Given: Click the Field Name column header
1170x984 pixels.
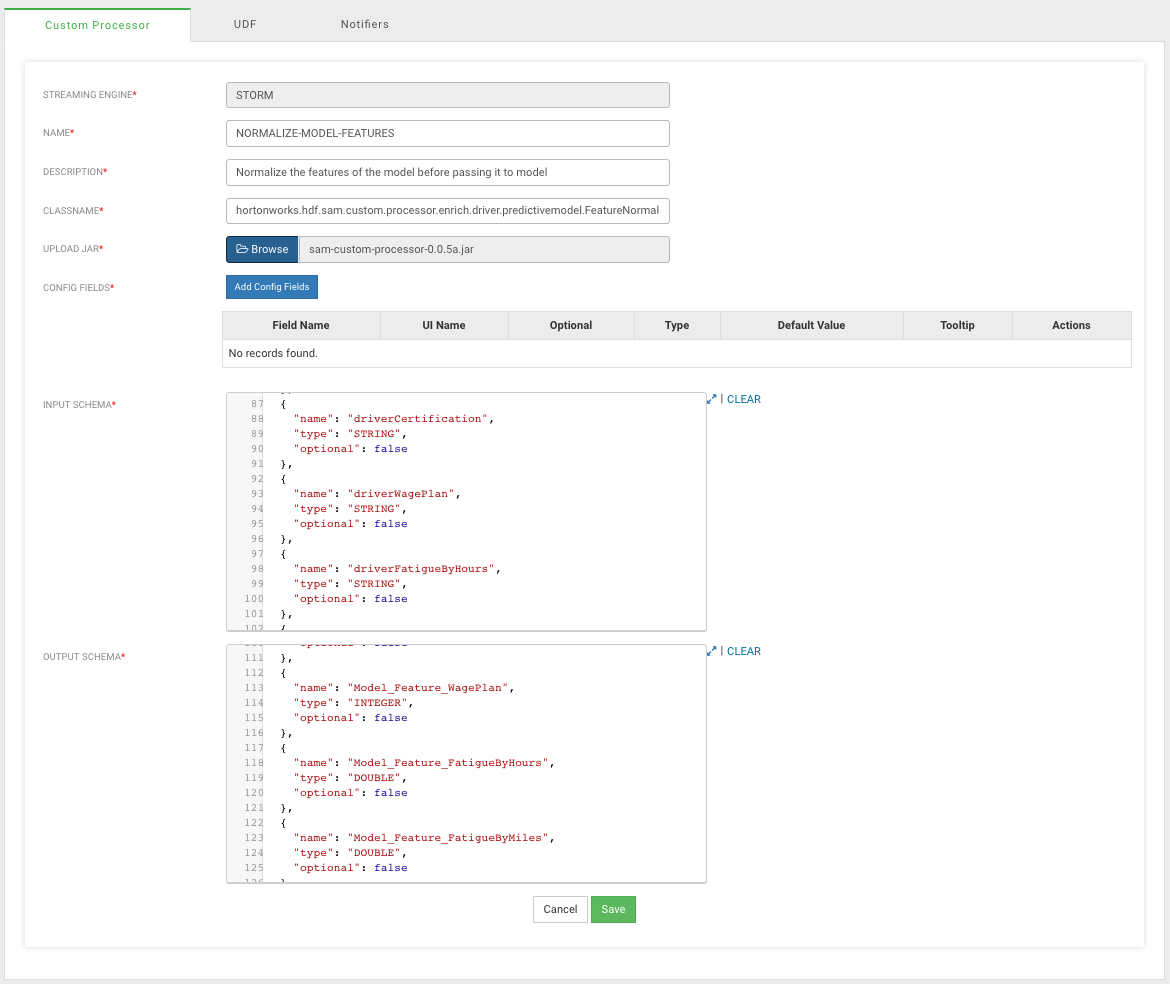Looking at the screenshot, I should [x=301, y=325].
